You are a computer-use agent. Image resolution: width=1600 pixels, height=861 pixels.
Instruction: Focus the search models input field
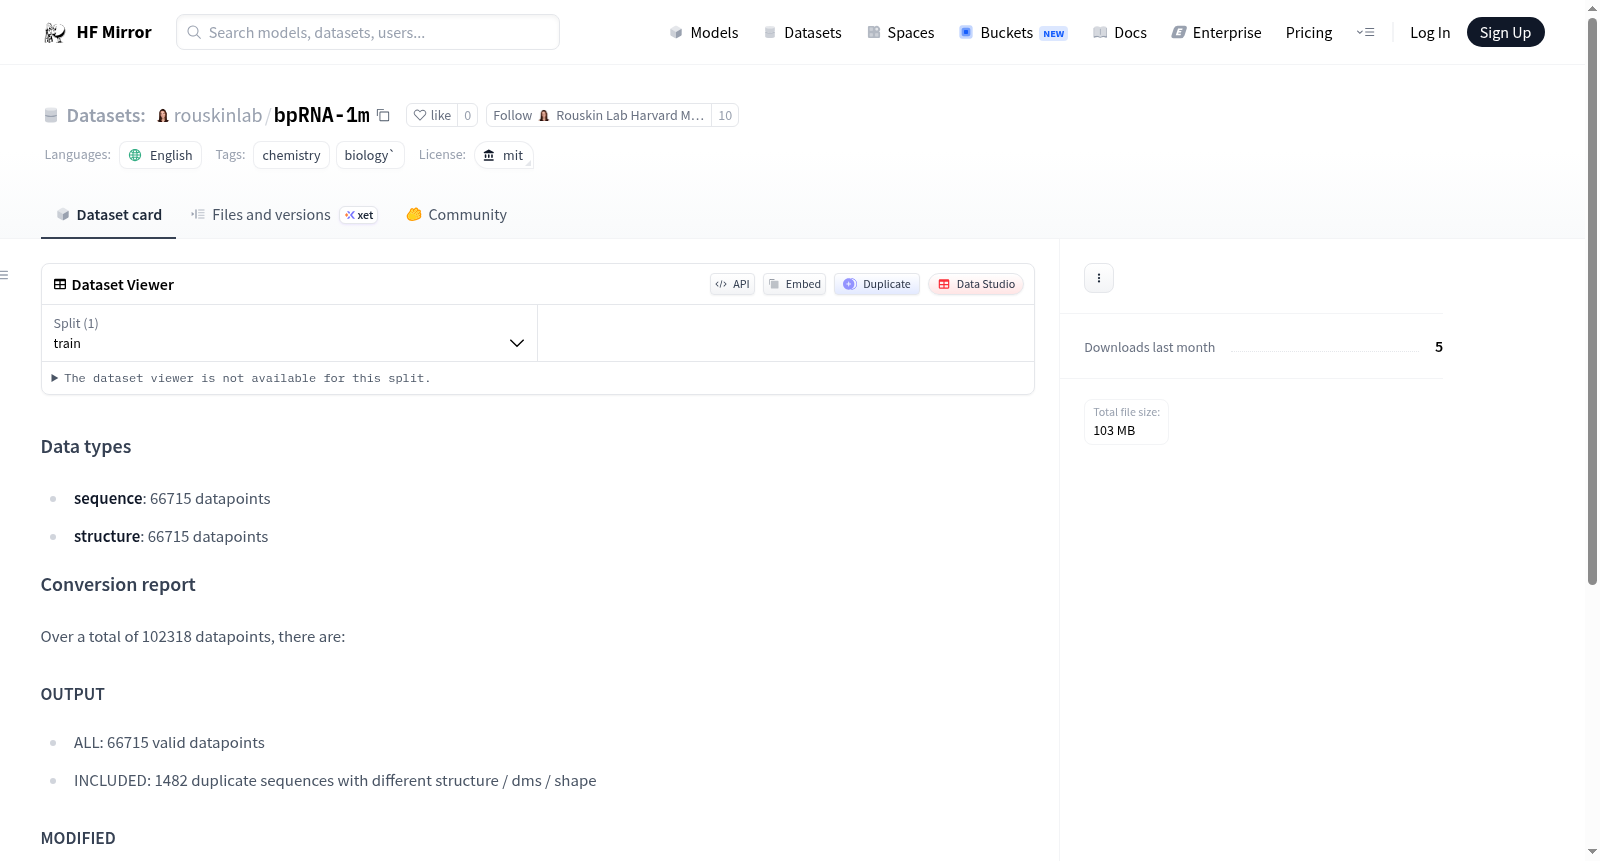pyautogui.click(x=368, y=33)
